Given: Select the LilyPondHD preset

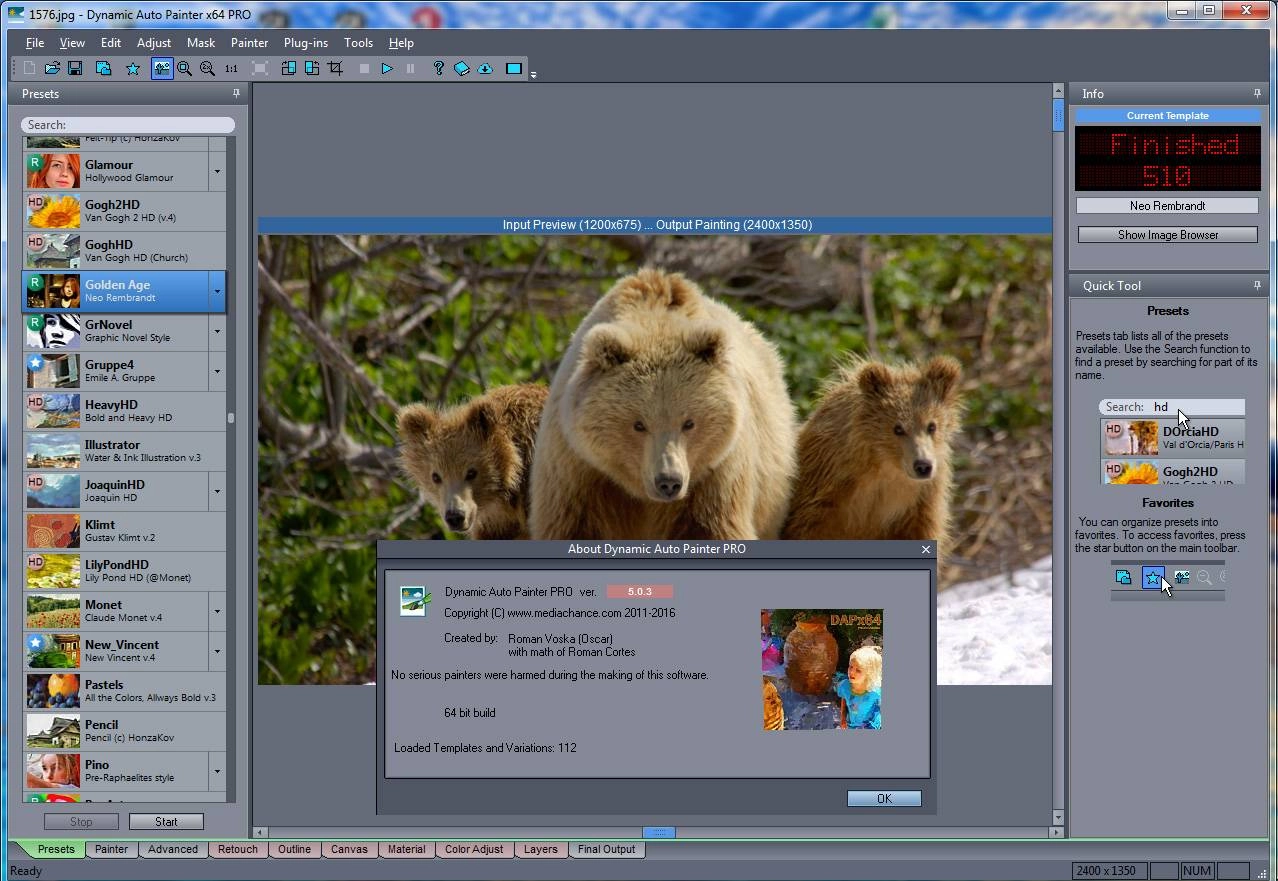Looking at the screenshot, I should (125, 571).
